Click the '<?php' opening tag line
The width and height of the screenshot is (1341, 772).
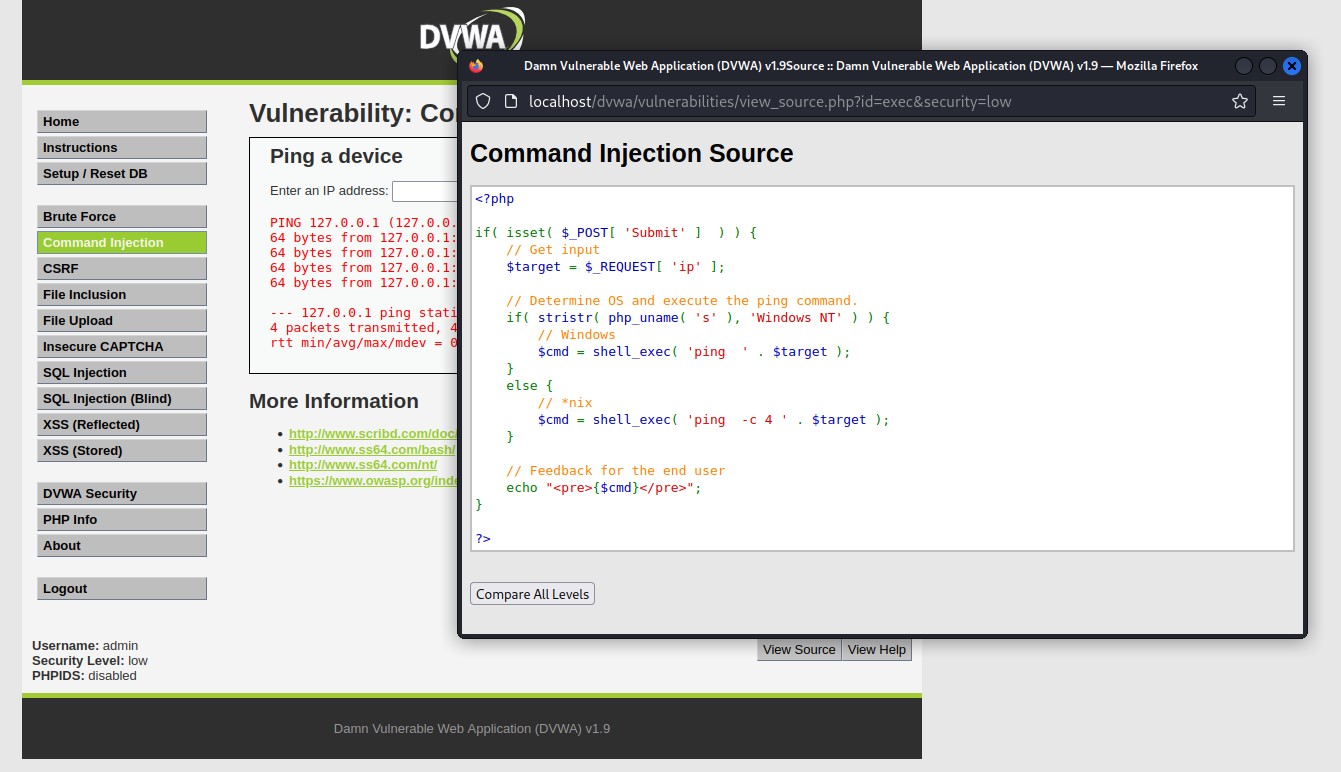click(495, 199)
